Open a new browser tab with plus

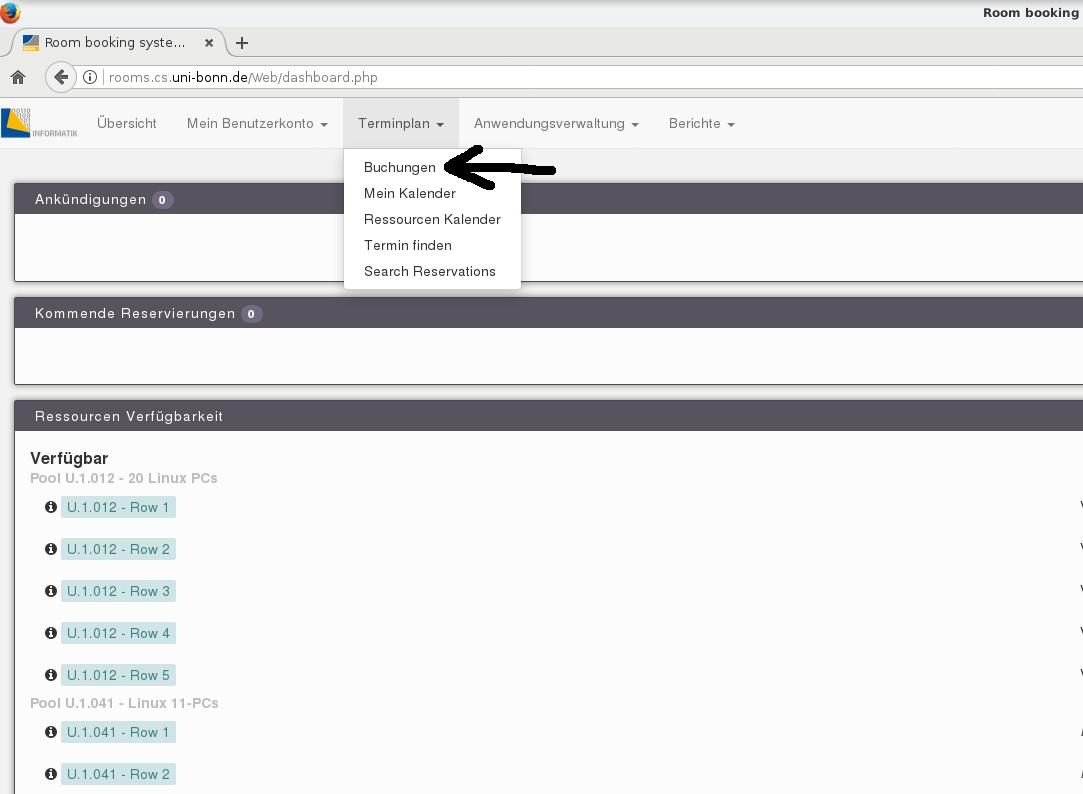click(x=241, y=43)
